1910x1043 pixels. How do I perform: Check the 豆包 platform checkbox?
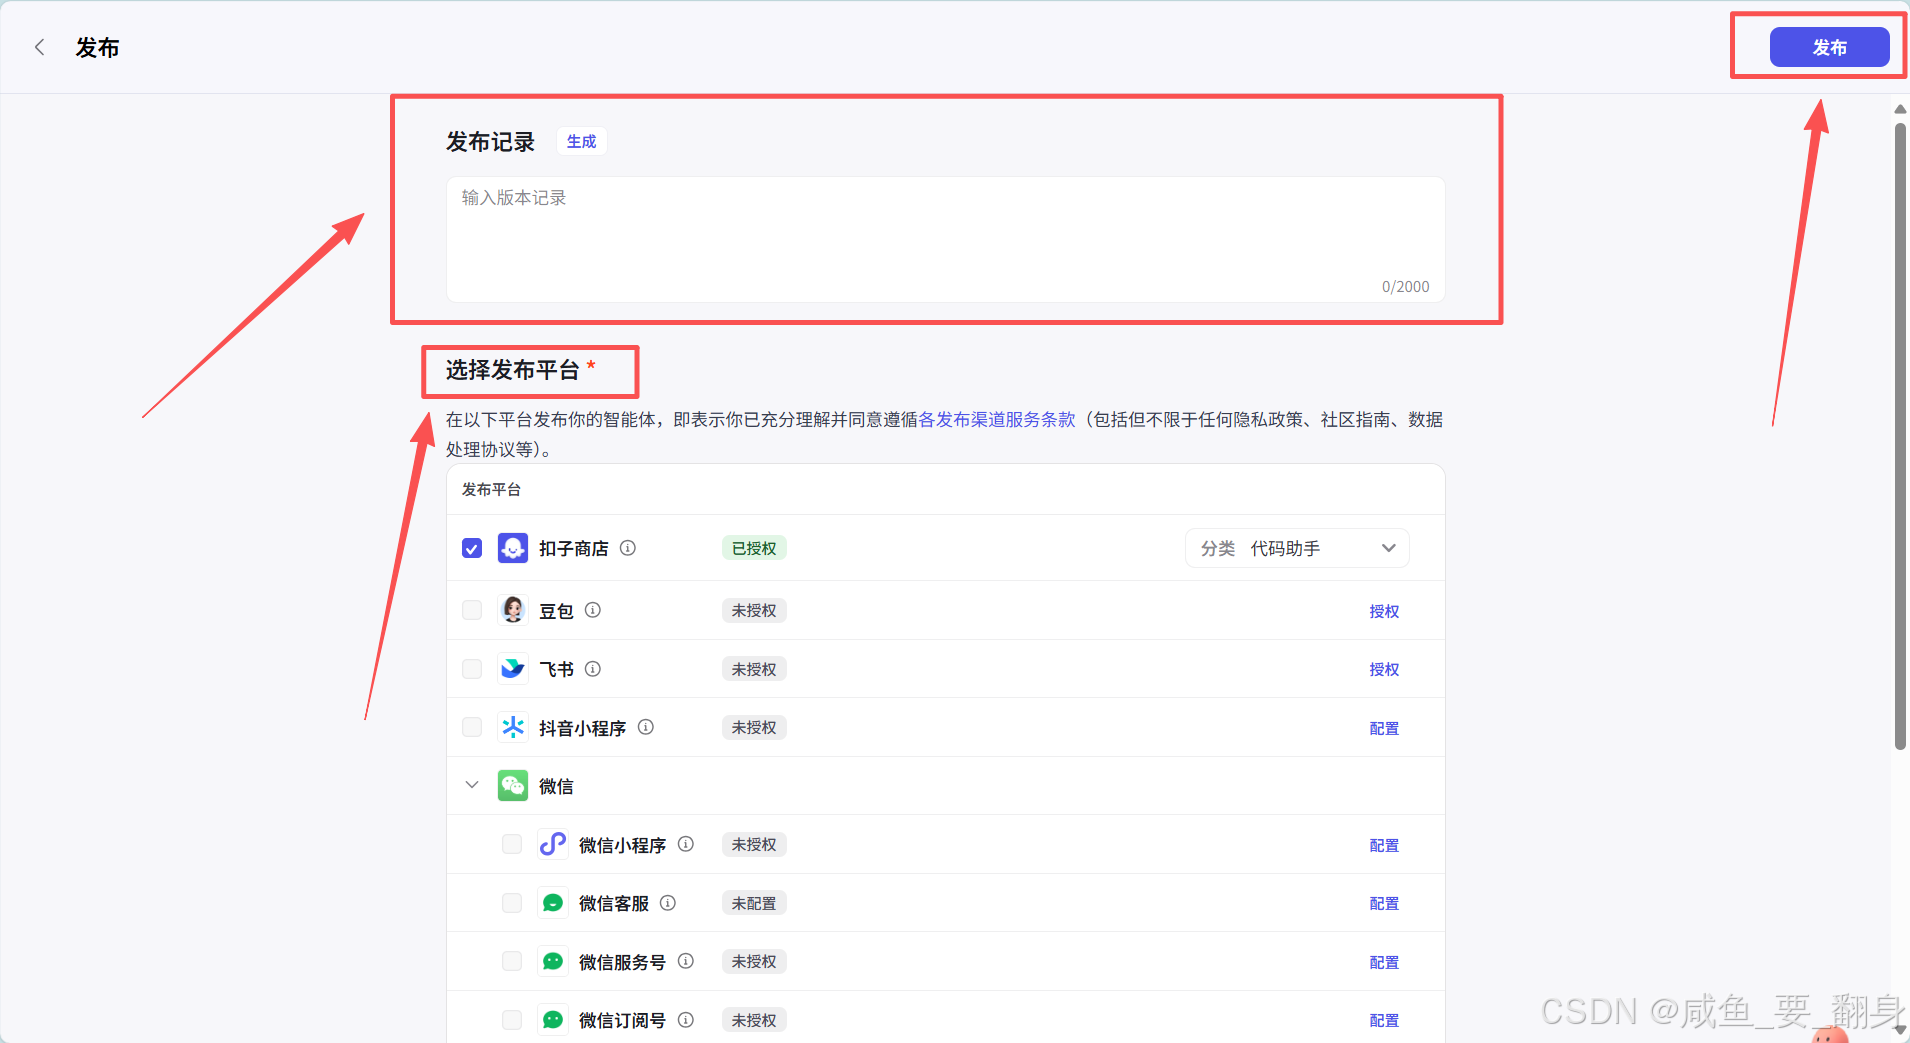(472, 610)
